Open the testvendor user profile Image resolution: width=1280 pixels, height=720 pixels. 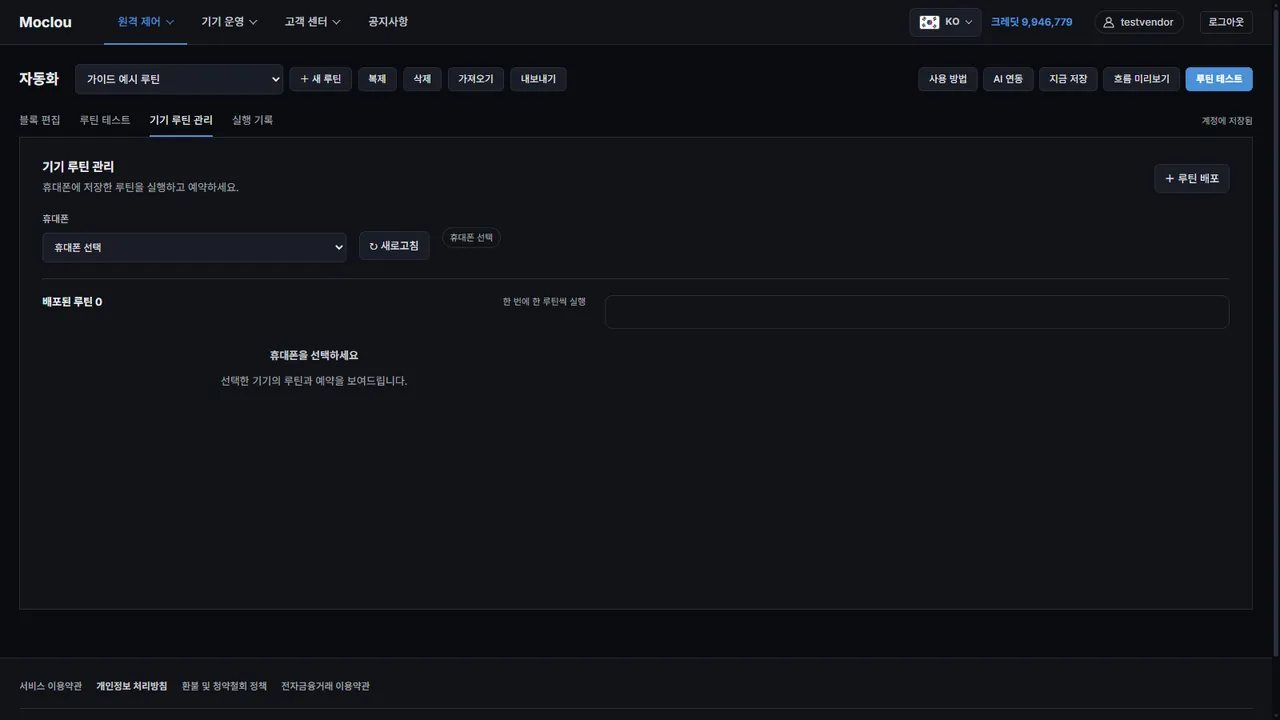pos(1139,22)
